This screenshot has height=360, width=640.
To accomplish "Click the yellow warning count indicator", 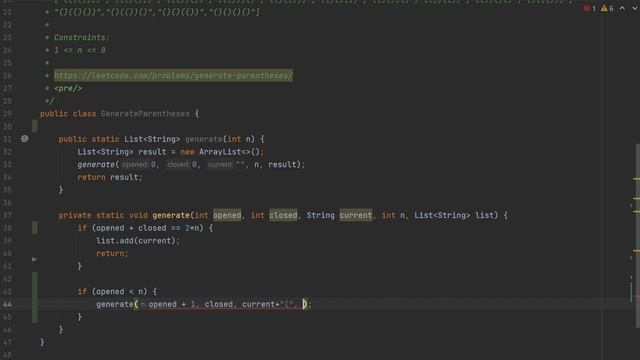I will coord(607,8).
